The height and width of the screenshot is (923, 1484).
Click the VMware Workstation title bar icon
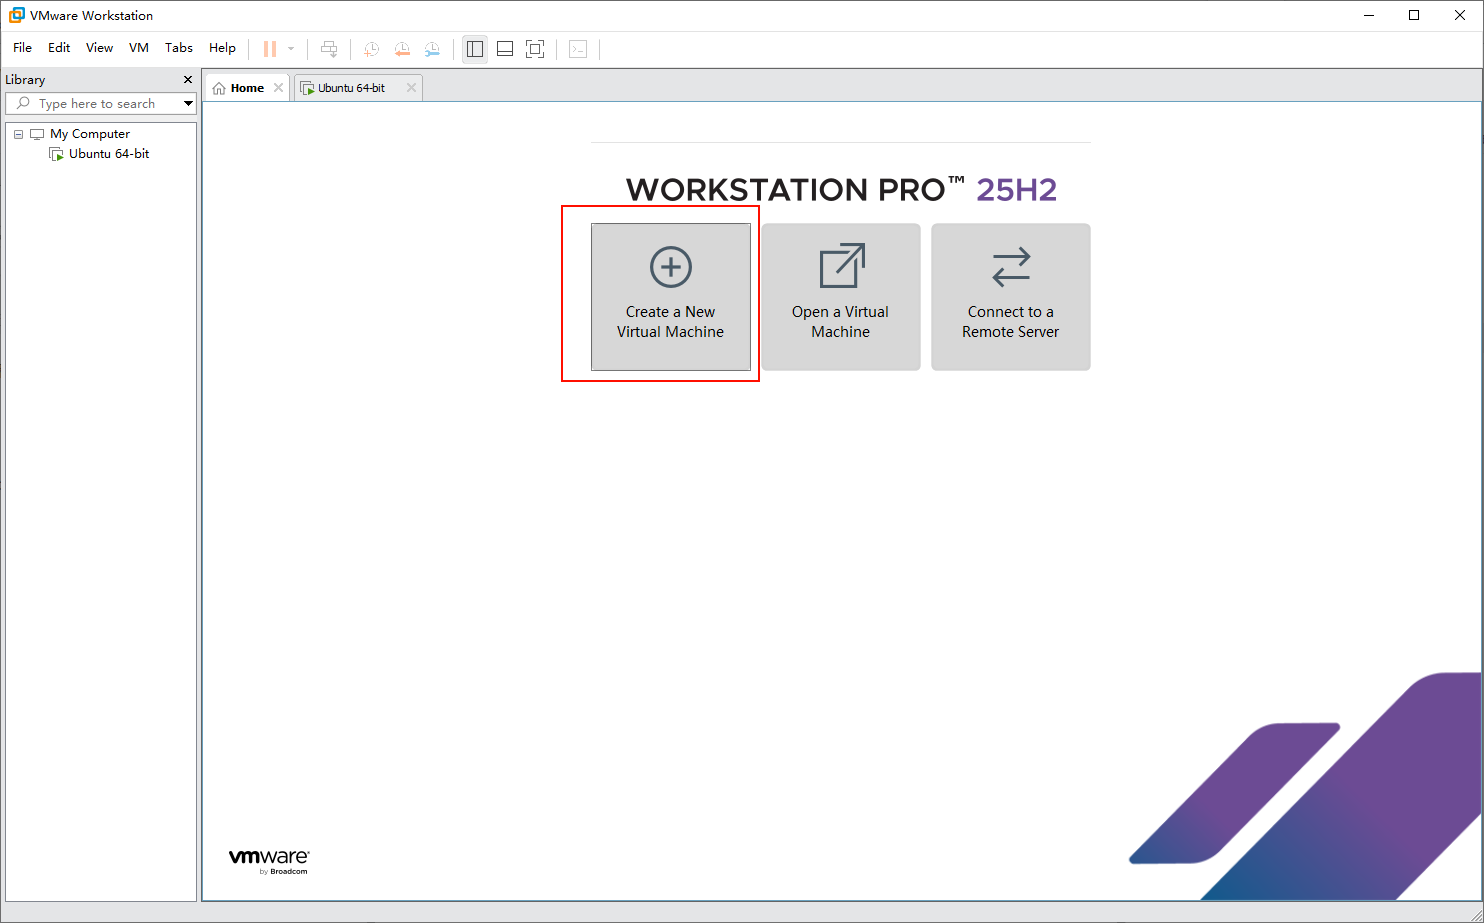pyautogui.click(x=16, y=15)
